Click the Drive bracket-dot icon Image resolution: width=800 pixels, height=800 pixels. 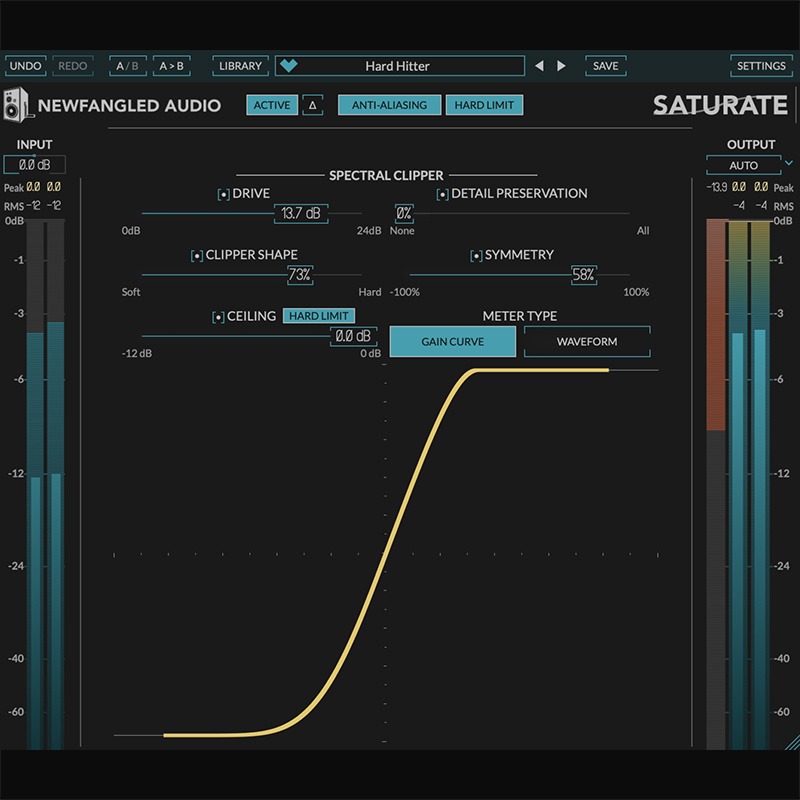point(223,194)
